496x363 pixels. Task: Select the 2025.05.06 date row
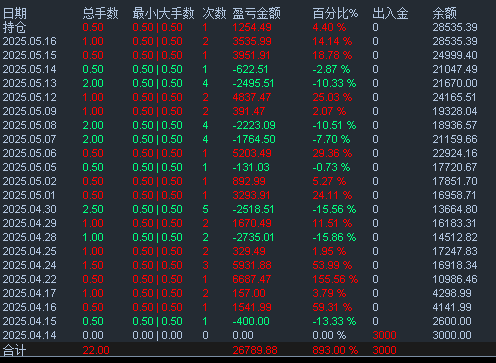click(30, 153)
